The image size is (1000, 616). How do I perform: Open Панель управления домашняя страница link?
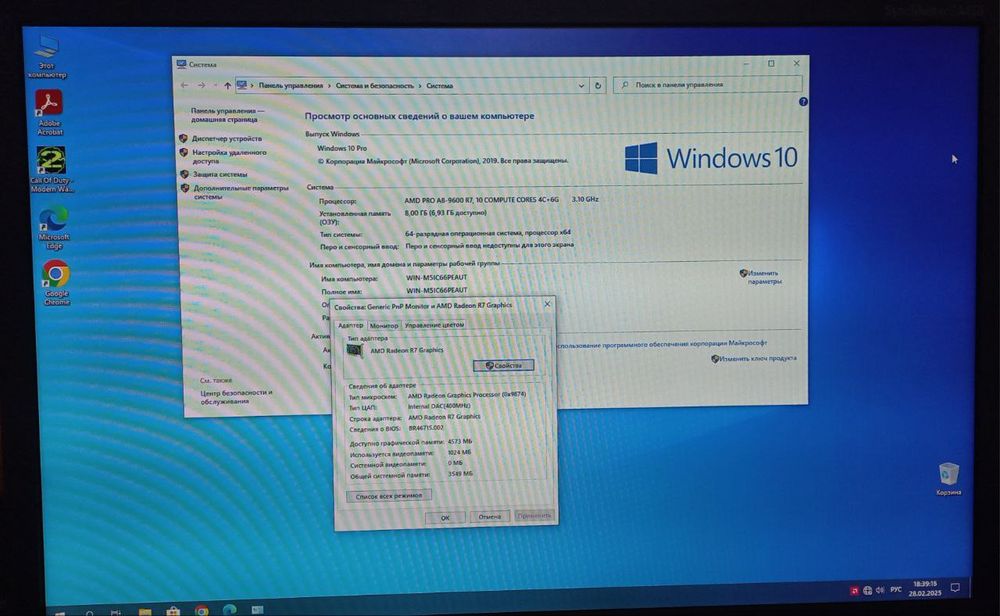(226, 115)
